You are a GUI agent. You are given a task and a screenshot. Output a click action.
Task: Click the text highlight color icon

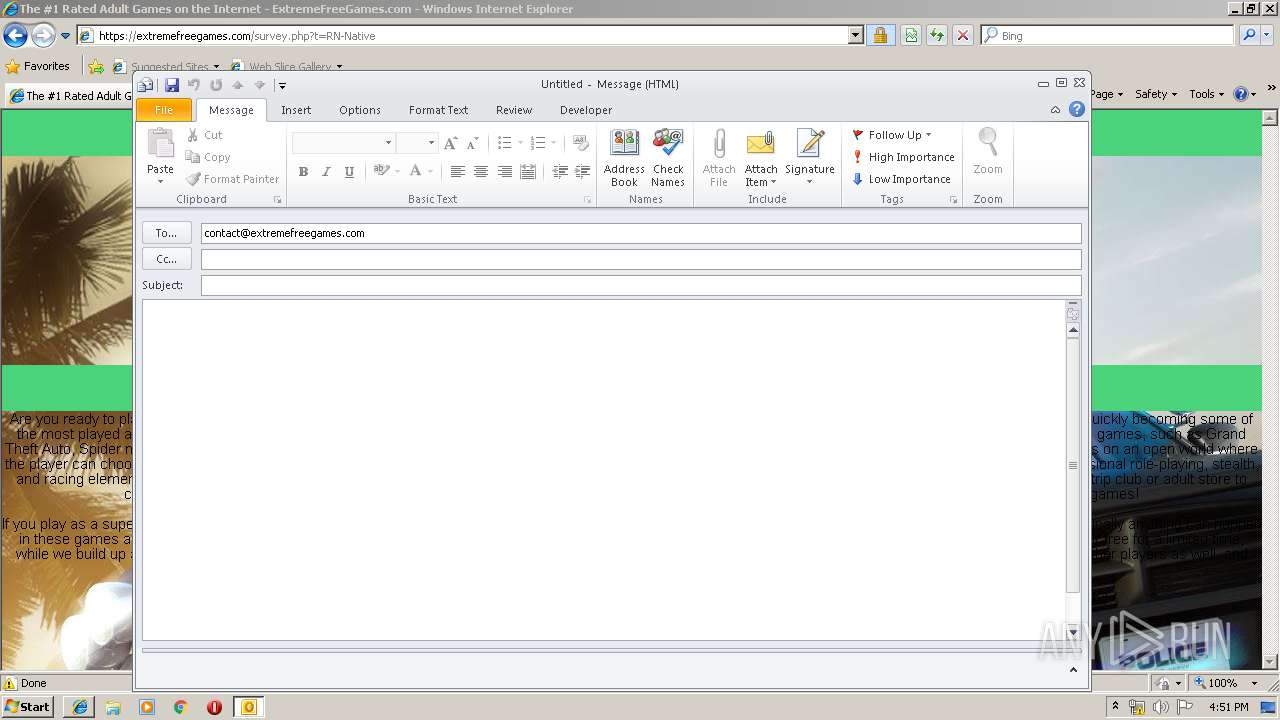tap(380, 171)
